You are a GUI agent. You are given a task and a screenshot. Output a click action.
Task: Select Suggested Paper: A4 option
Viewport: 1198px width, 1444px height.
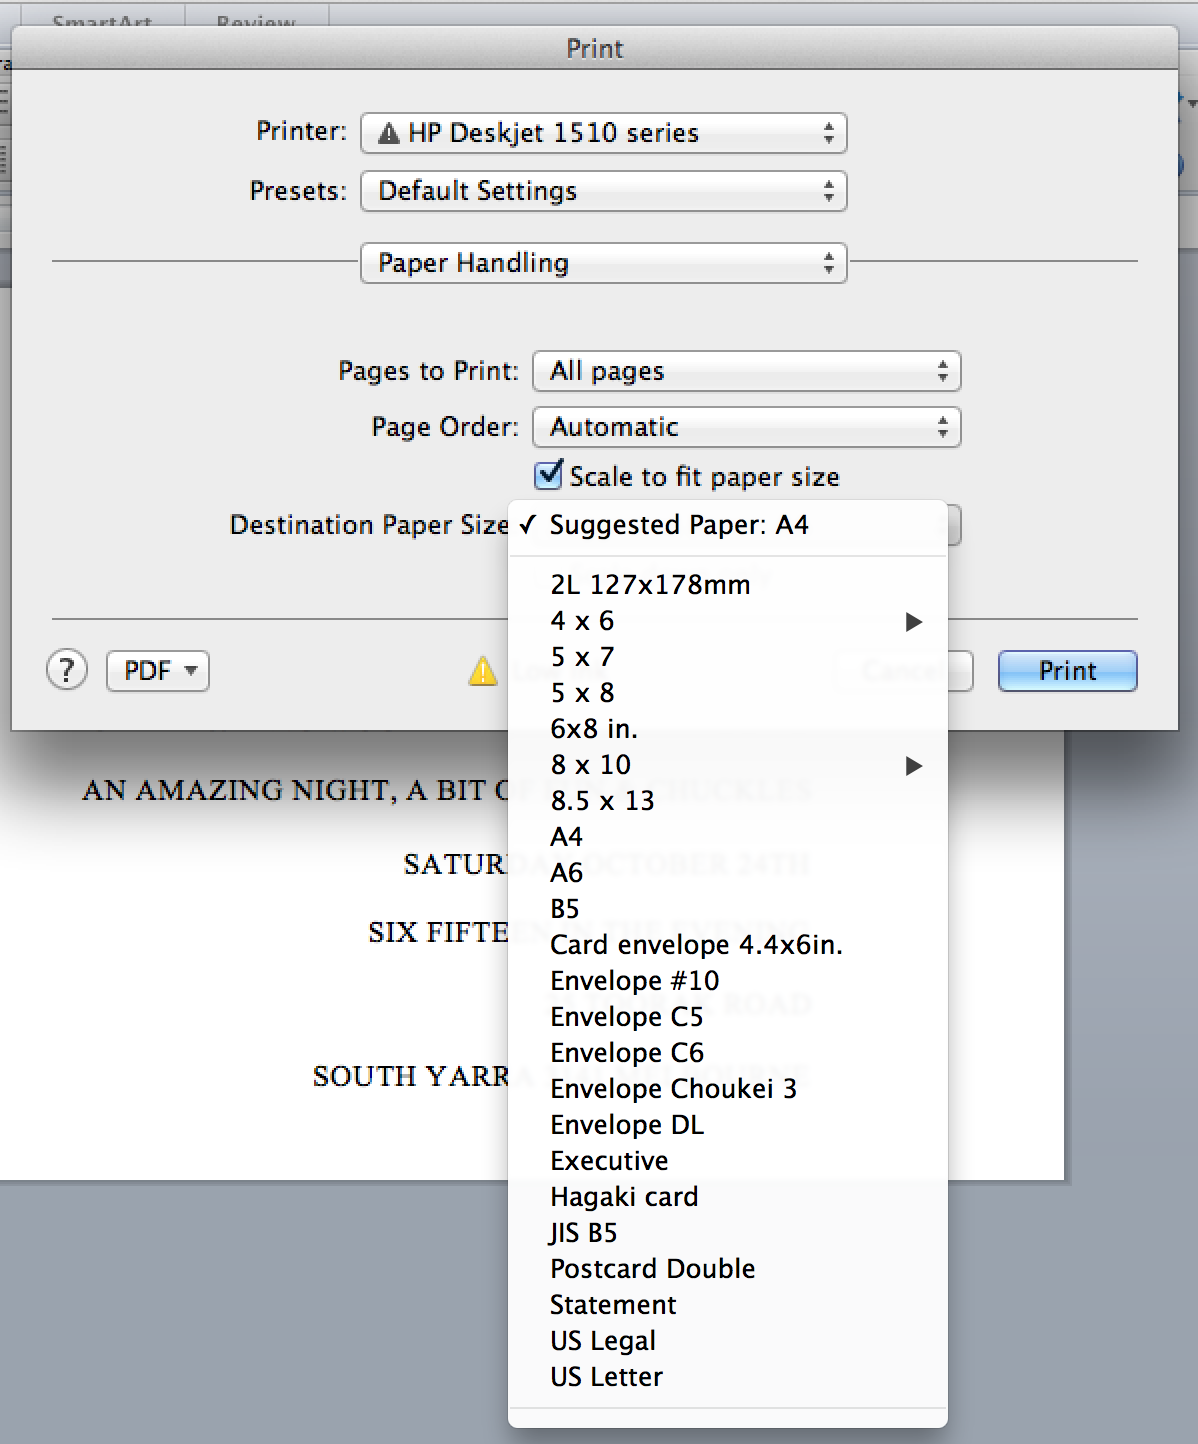pyautogui.click(x=727, y=525)
